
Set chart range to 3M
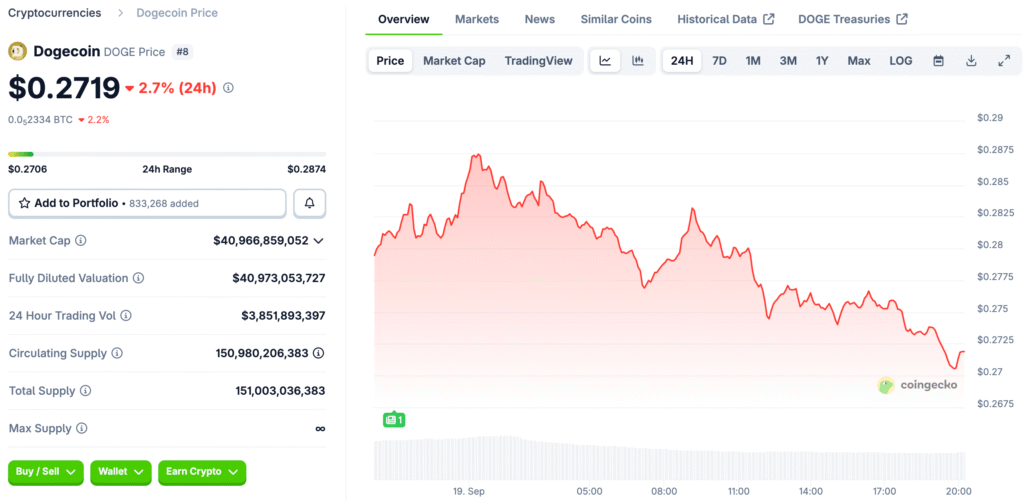tap(788, 61)
